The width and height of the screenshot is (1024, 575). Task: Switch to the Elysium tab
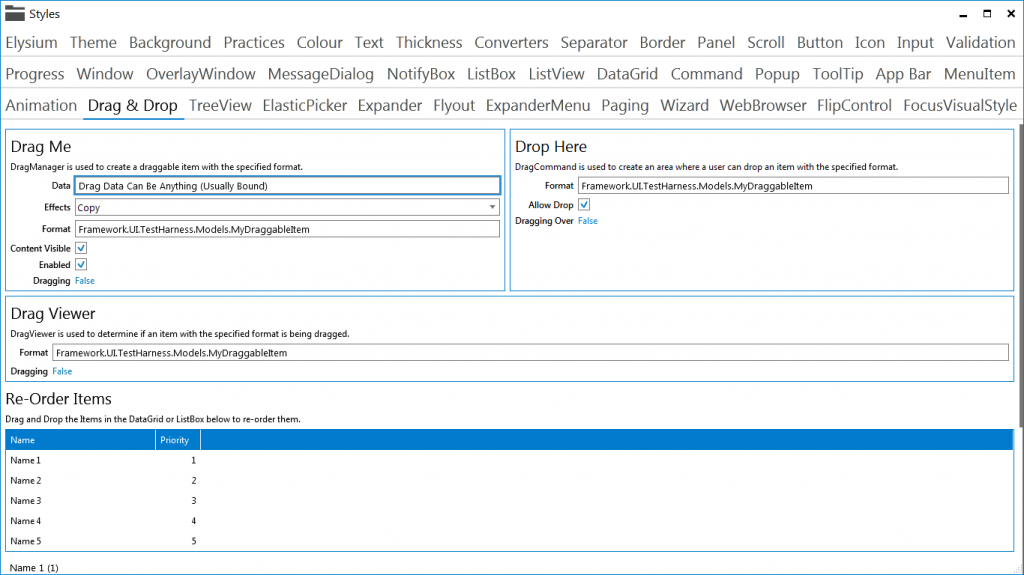31,42
